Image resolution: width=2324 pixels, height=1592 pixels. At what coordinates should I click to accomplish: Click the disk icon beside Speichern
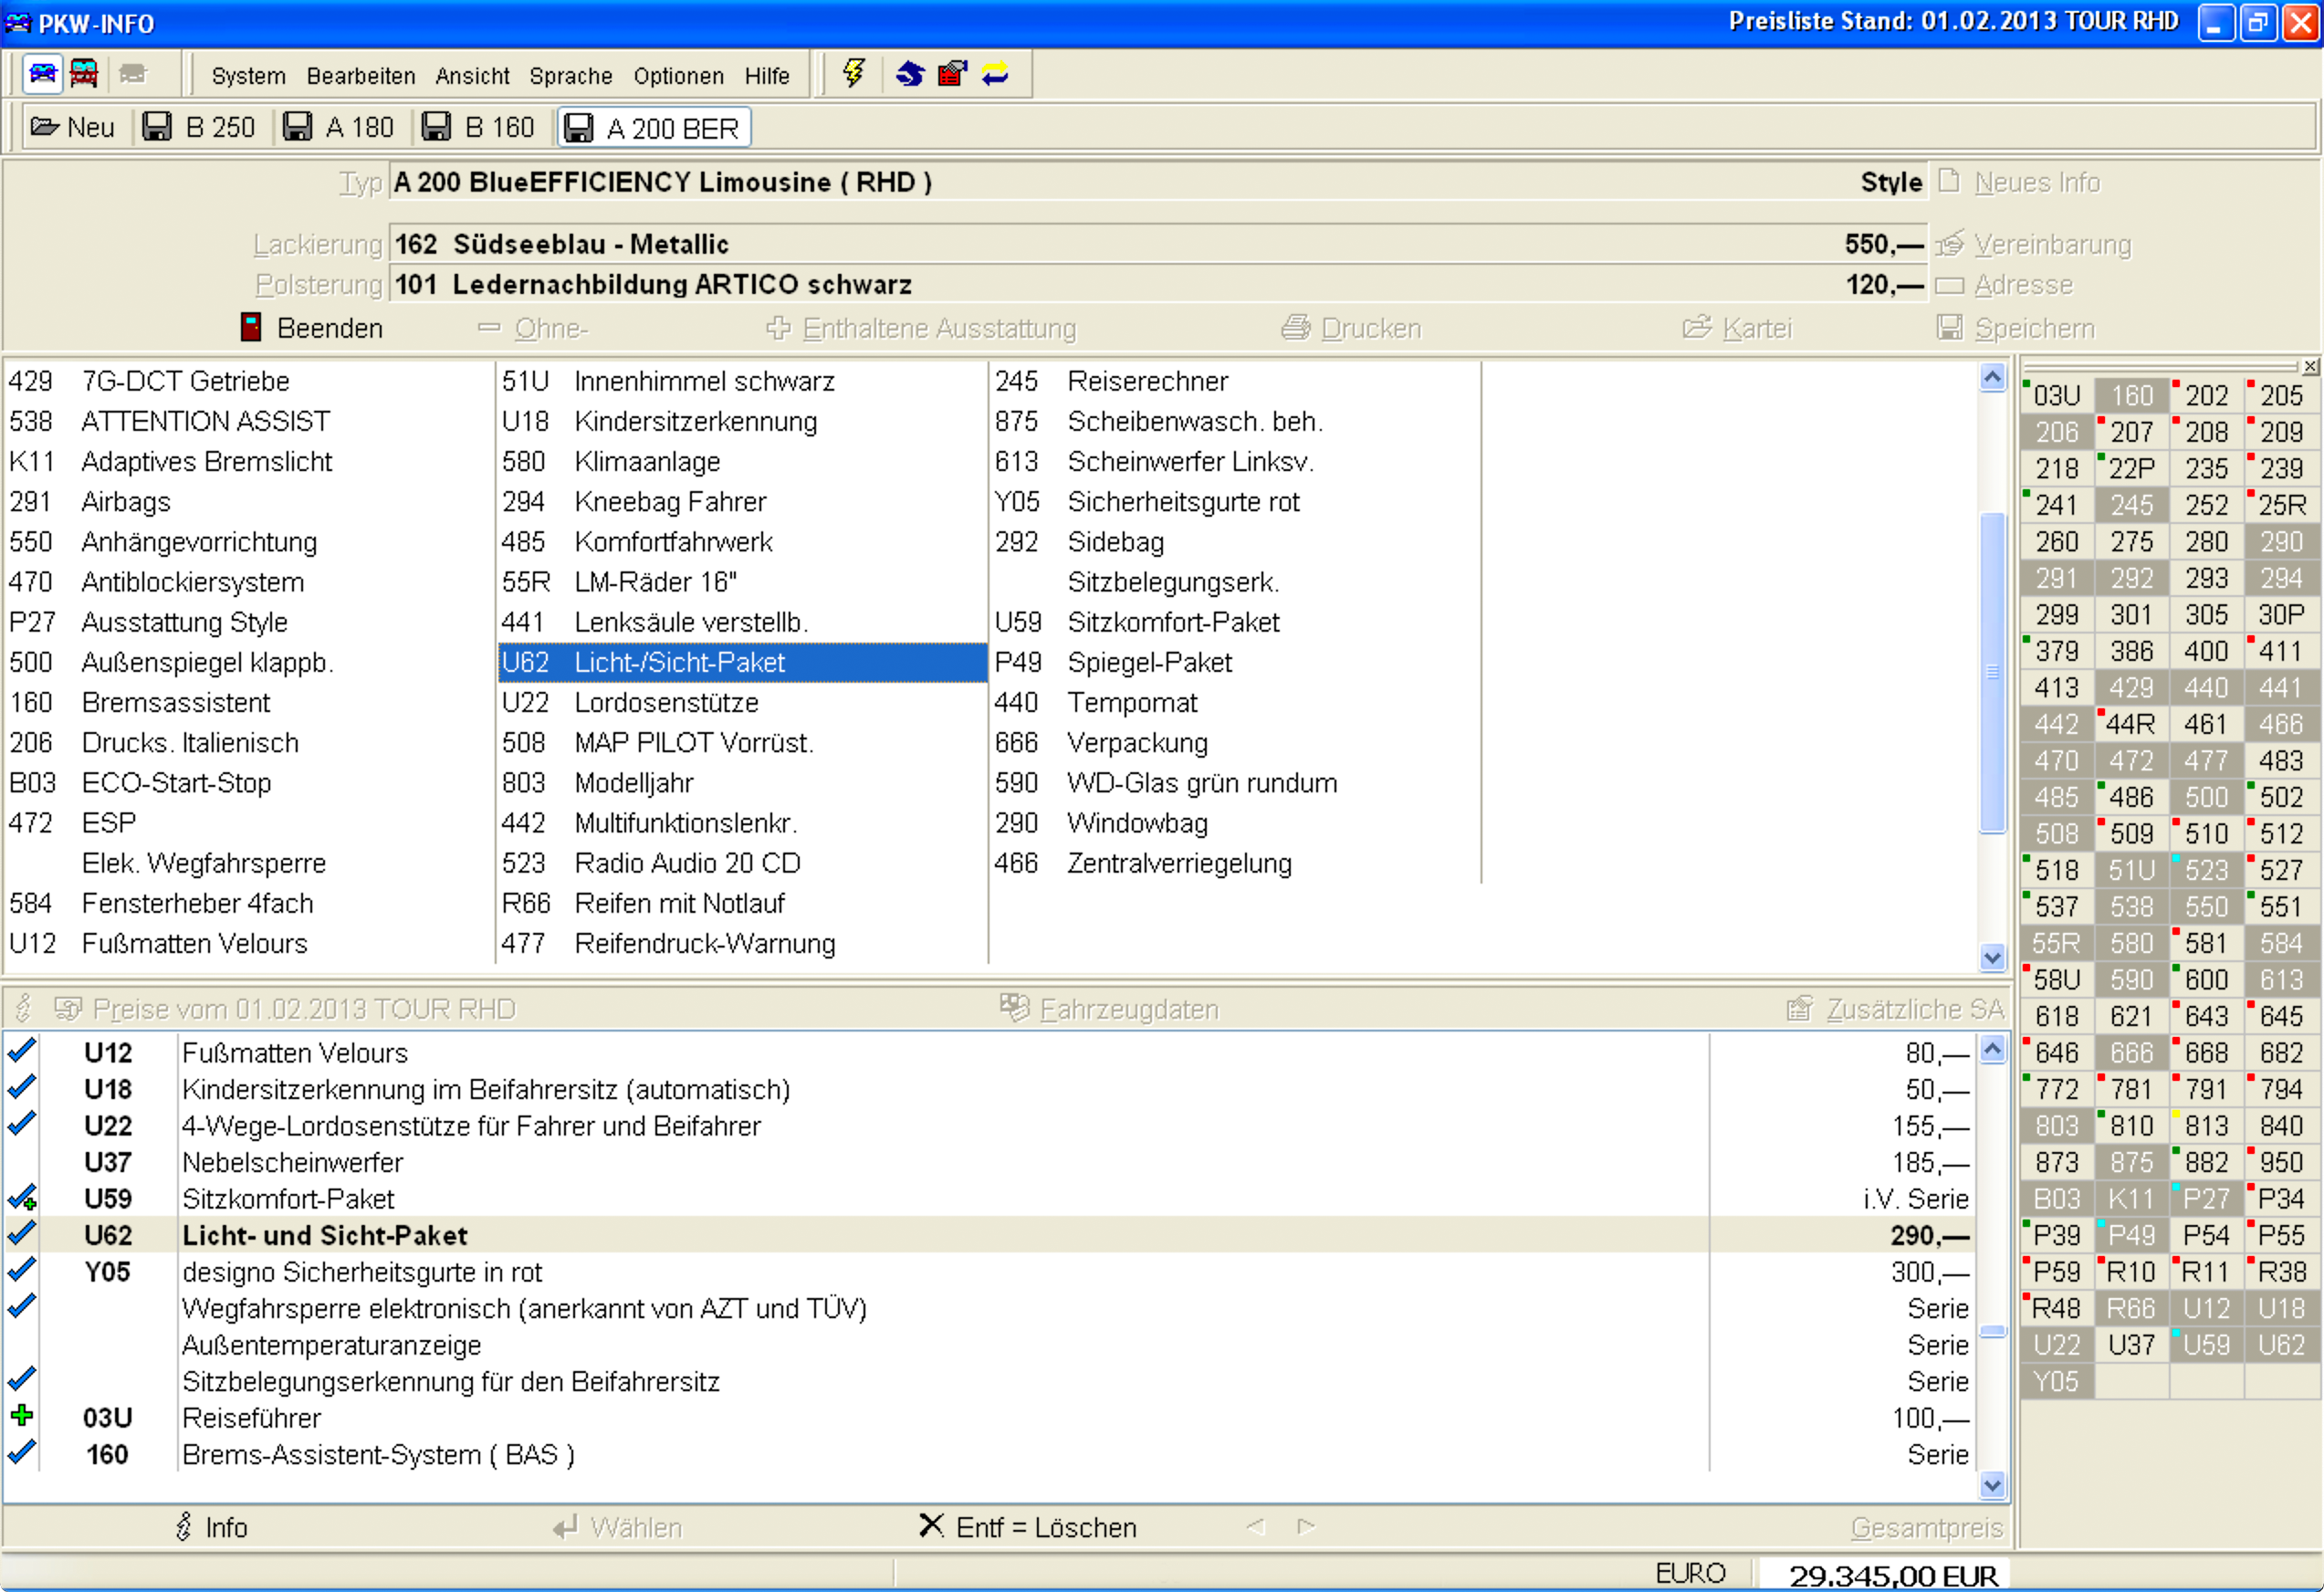1950,327
